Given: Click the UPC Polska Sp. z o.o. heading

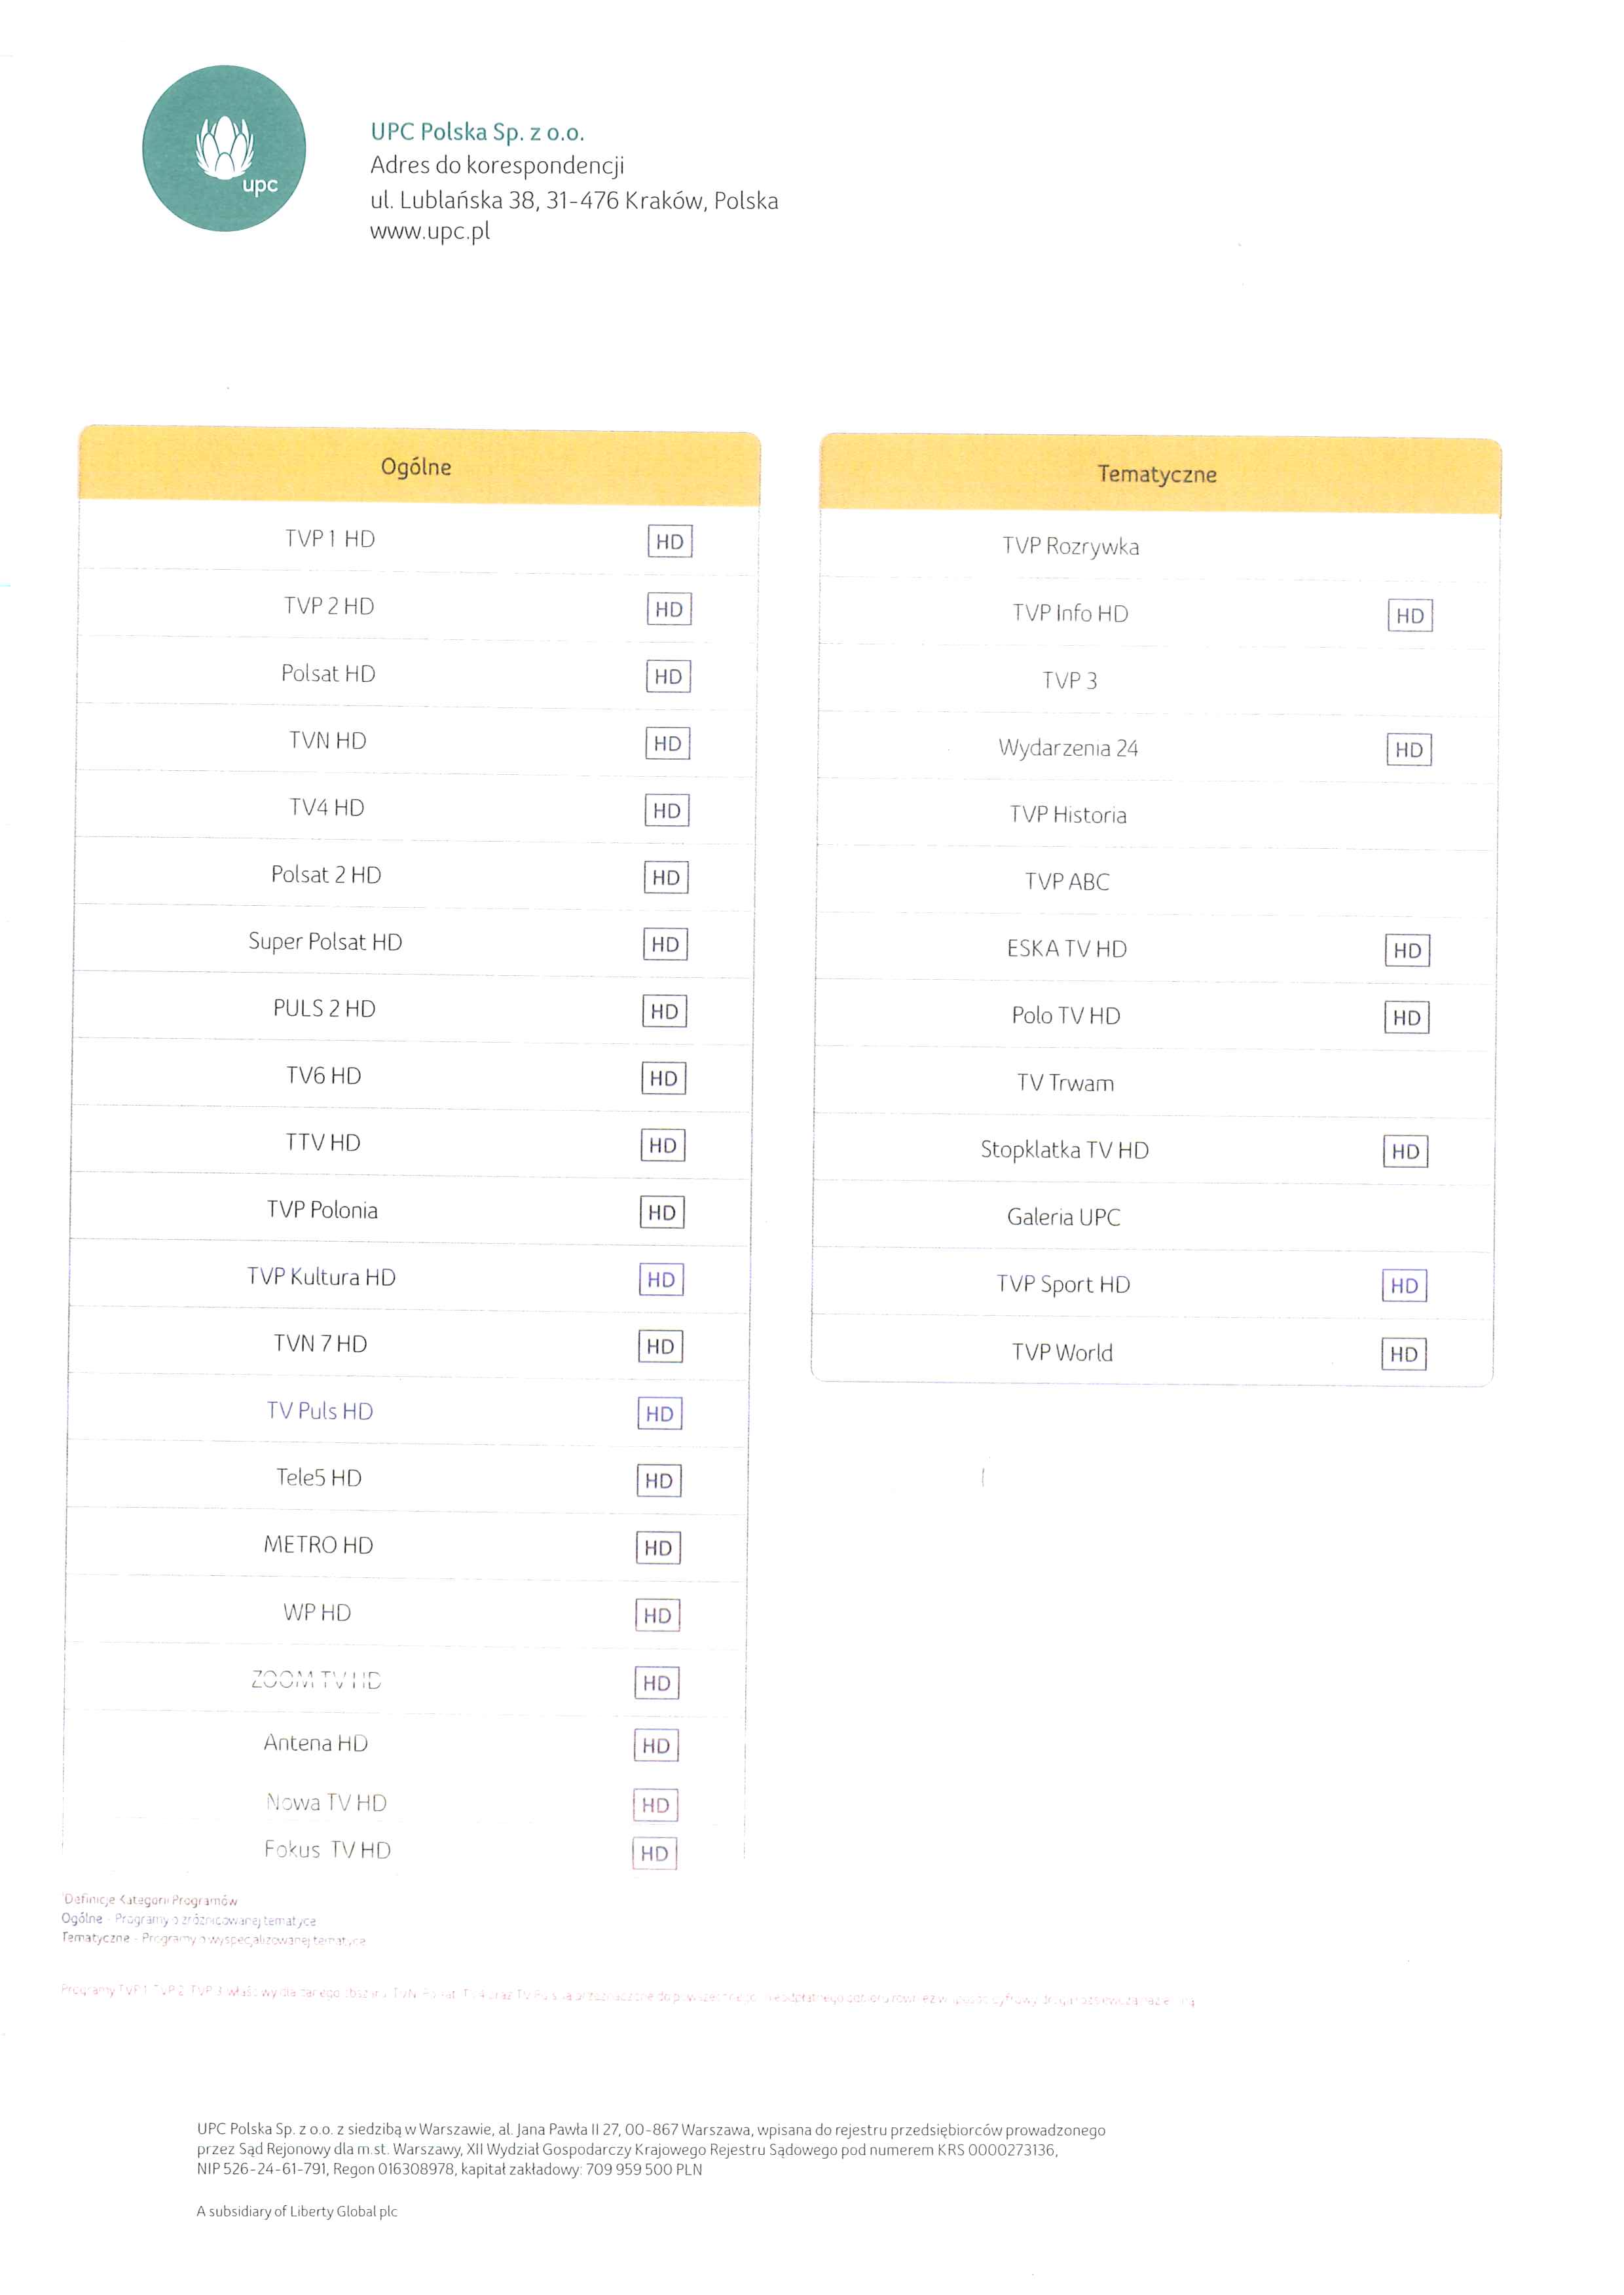Looking at the screenshot, I should click(477, 132).
